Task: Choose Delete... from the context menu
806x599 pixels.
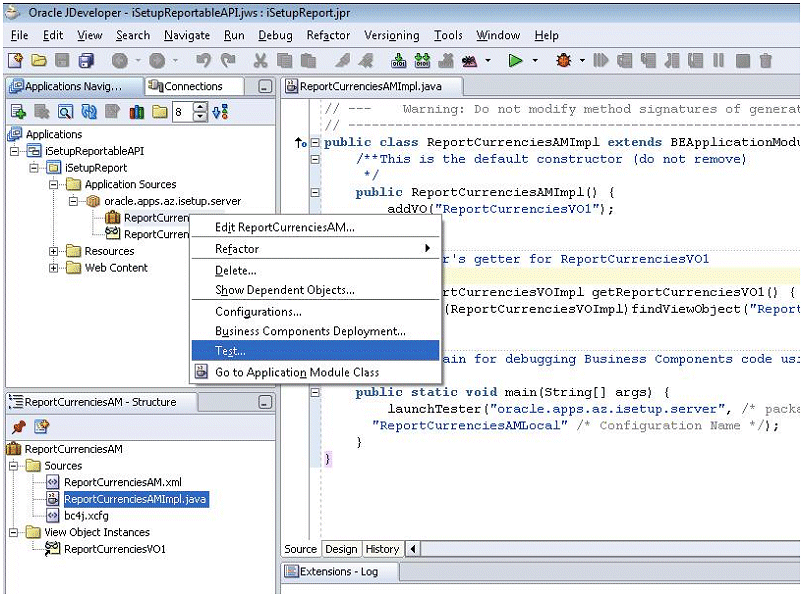Action: coord(315,270)
